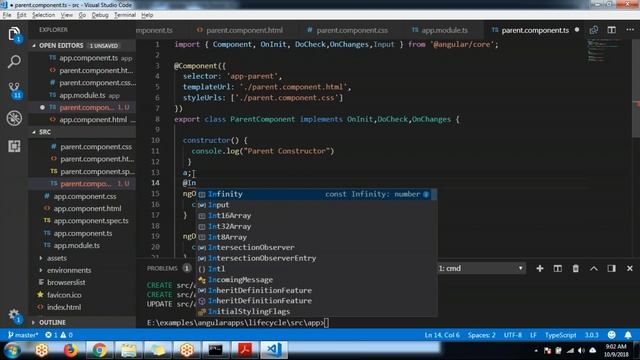Kill the terminal with trash icon
The image size is (640, 360).
pyautogui.click(x=576, y=268)
